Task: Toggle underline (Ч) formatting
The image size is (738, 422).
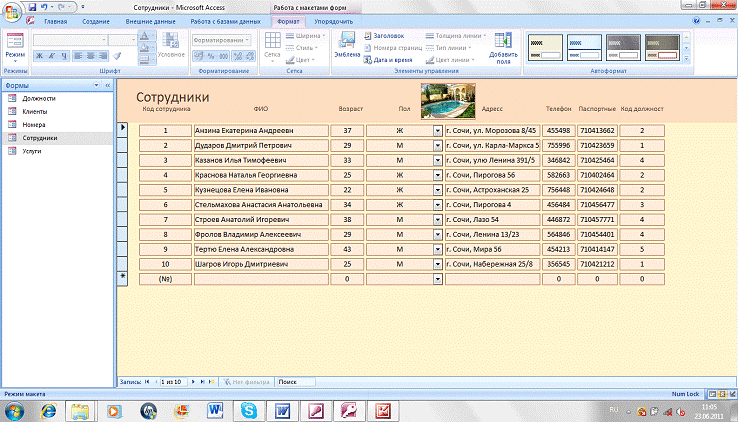Action: click(66, 56)
